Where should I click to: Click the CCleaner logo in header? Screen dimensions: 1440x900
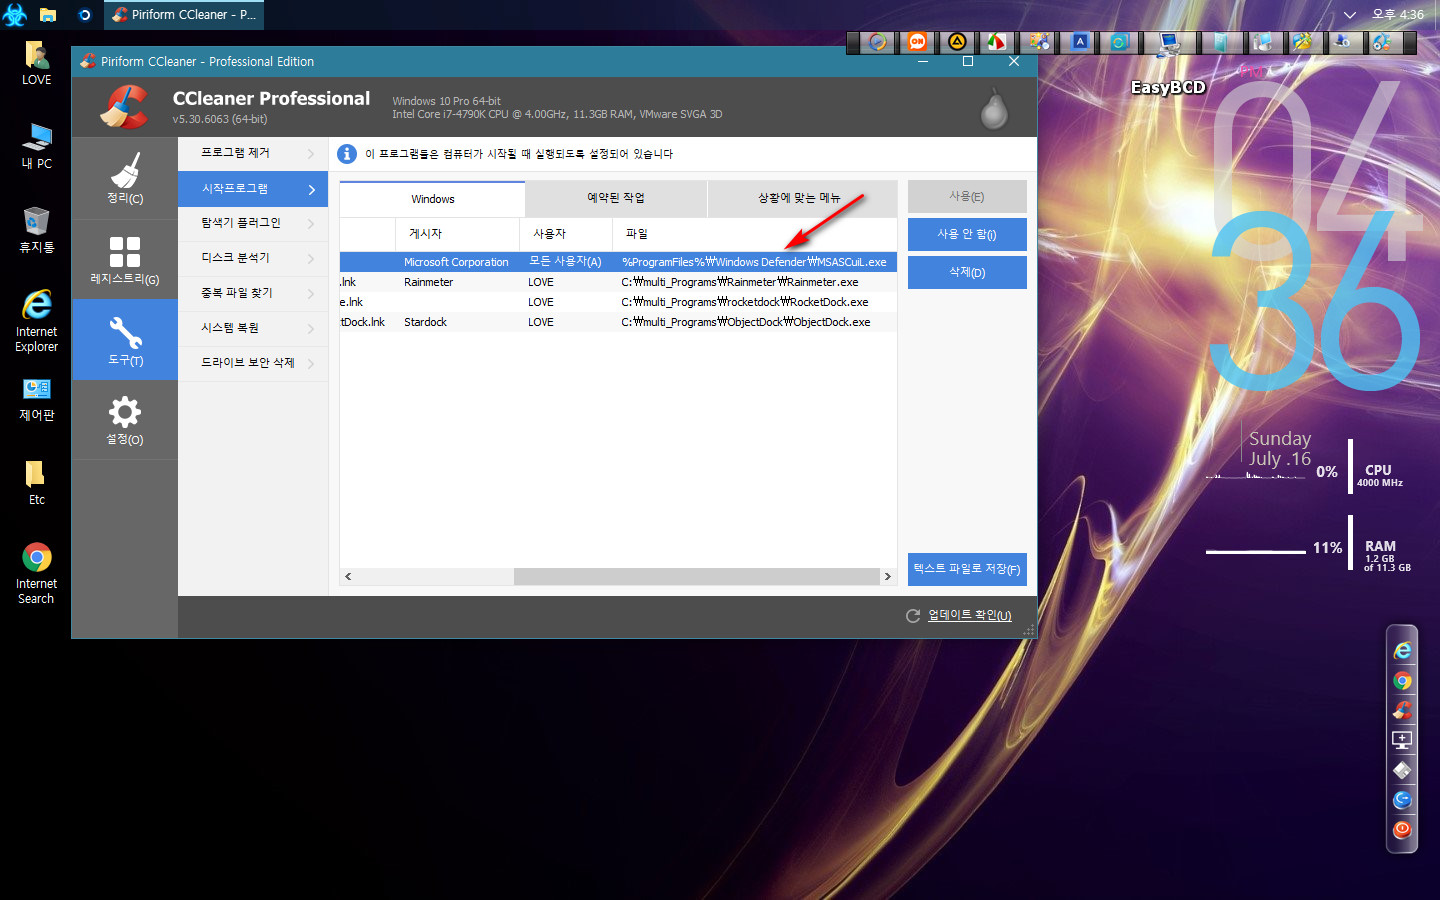tap(124, 107)
